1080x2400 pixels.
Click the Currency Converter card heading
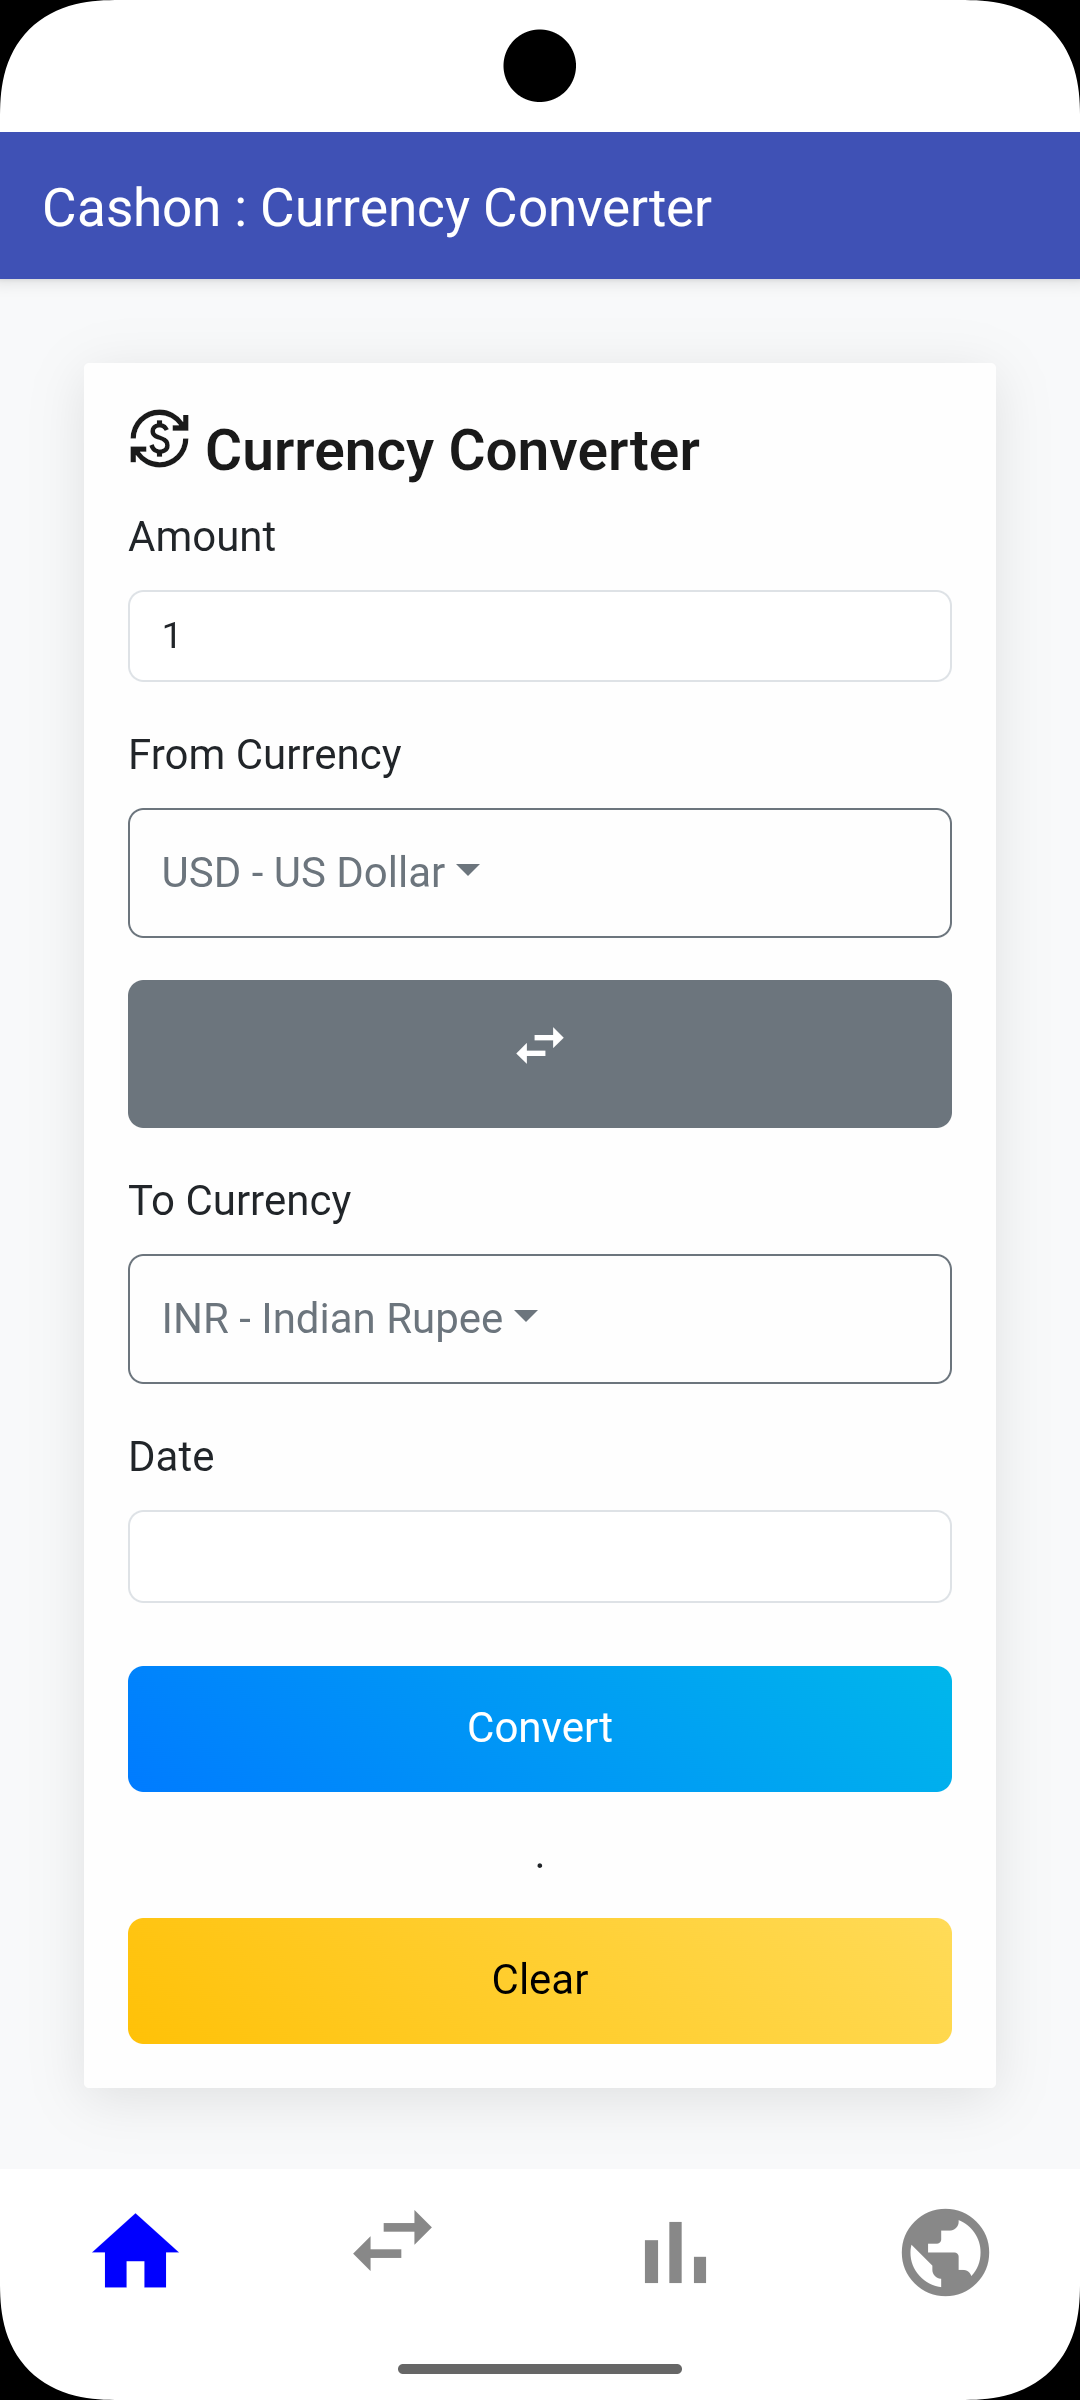pyautogui.click(x=452, y=450)
